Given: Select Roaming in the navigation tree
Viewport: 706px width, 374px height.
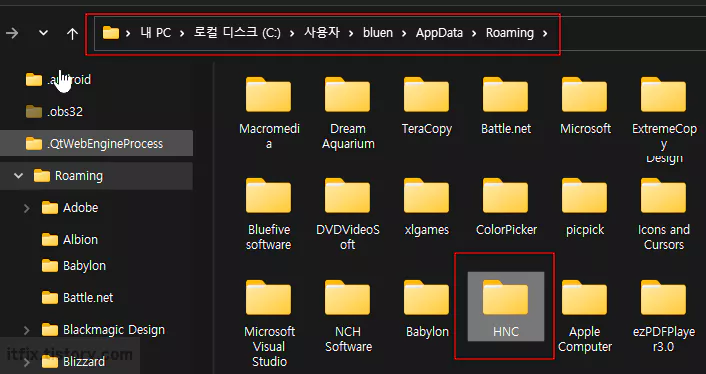Looking at the screenshot, I should [96, 176].
